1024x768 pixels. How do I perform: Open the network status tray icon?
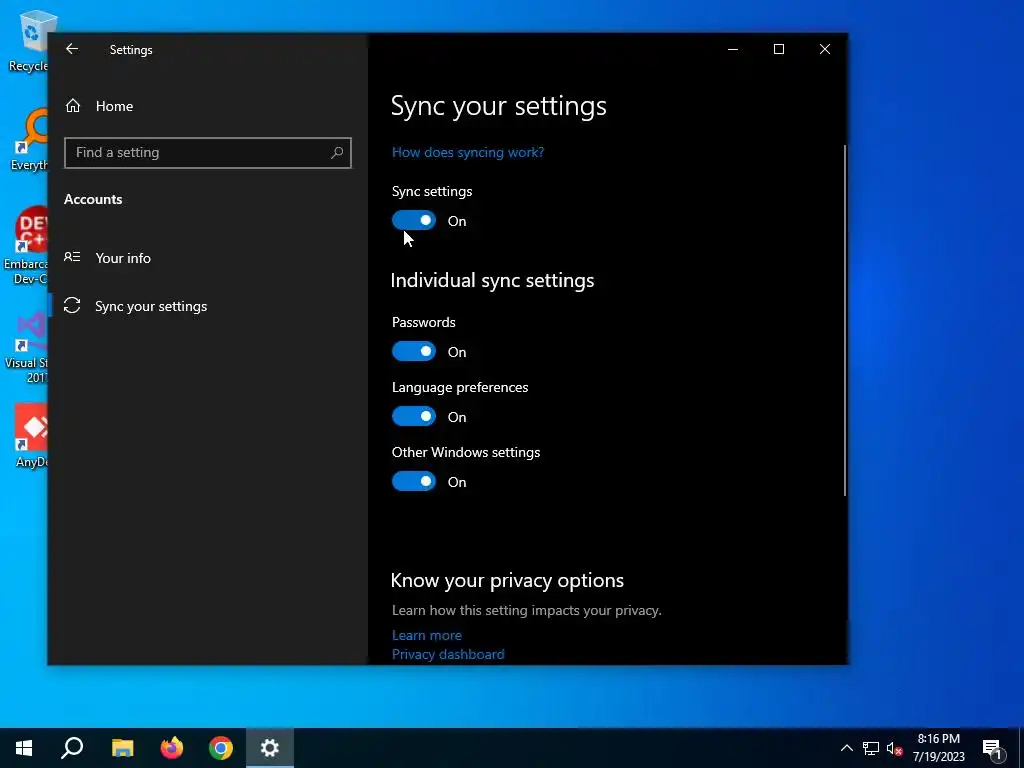click(x=871, y=748)
